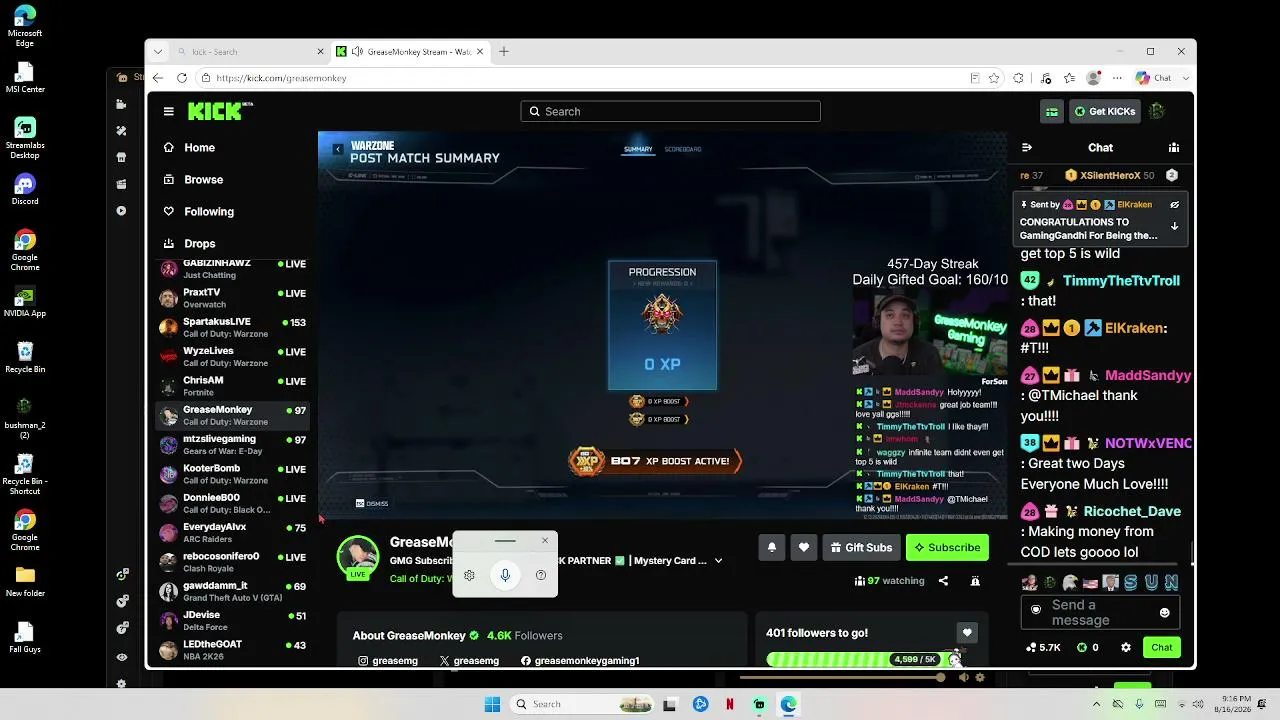Follow the channel with heart button
The image size is (1280, 720).
pos(804,548)
